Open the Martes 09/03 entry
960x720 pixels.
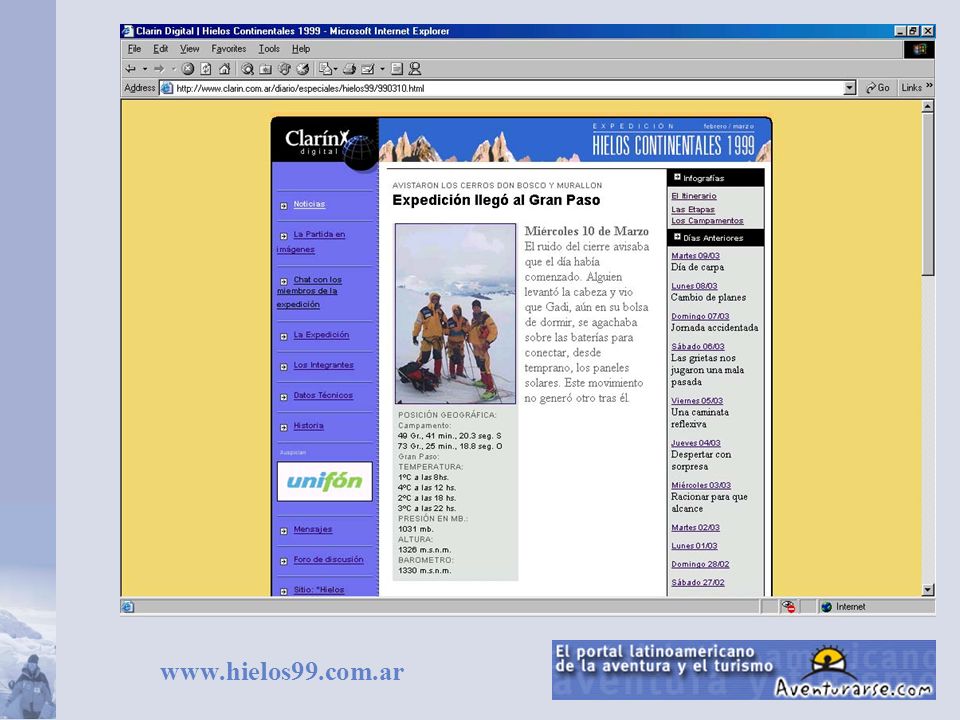695,256
